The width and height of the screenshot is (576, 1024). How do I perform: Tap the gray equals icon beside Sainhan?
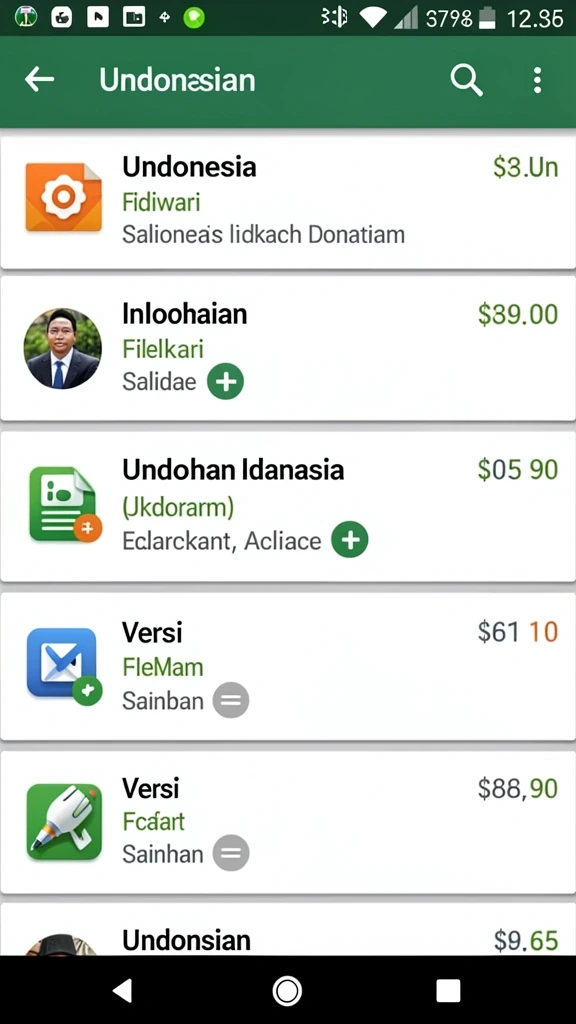[231, 853]
